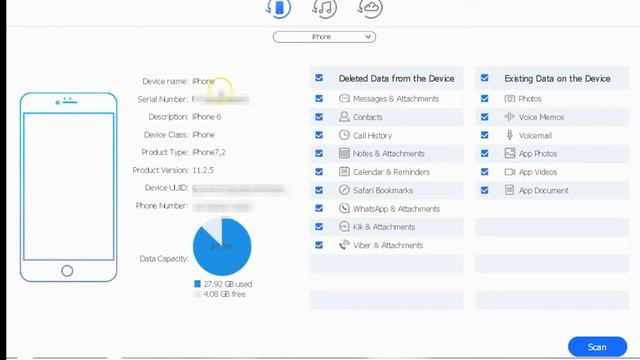
Task: Uncheck Notes & Attachments checkbox
Action: [x=319, y=153]
